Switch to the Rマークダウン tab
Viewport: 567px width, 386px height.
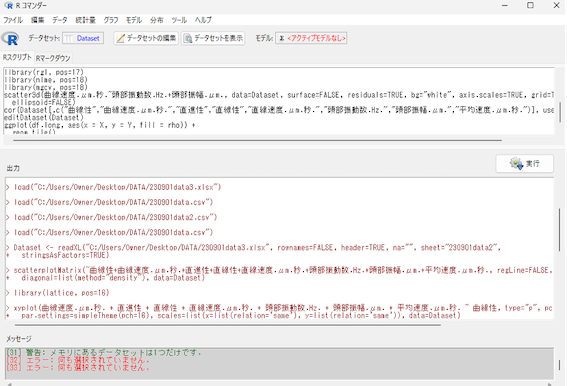coord(53,58)
